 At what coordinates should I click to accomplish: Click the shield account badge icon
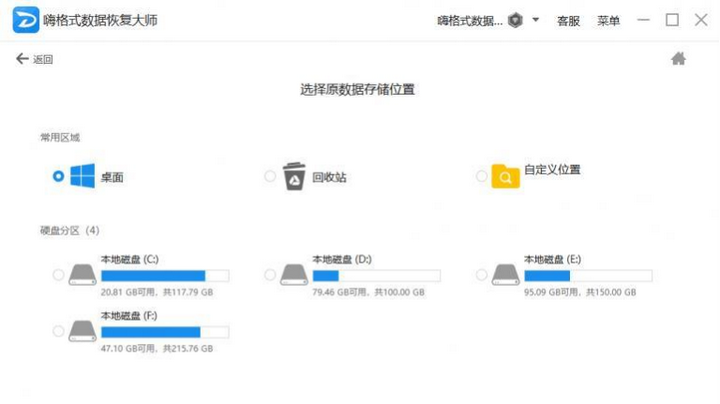coord(515,20)
